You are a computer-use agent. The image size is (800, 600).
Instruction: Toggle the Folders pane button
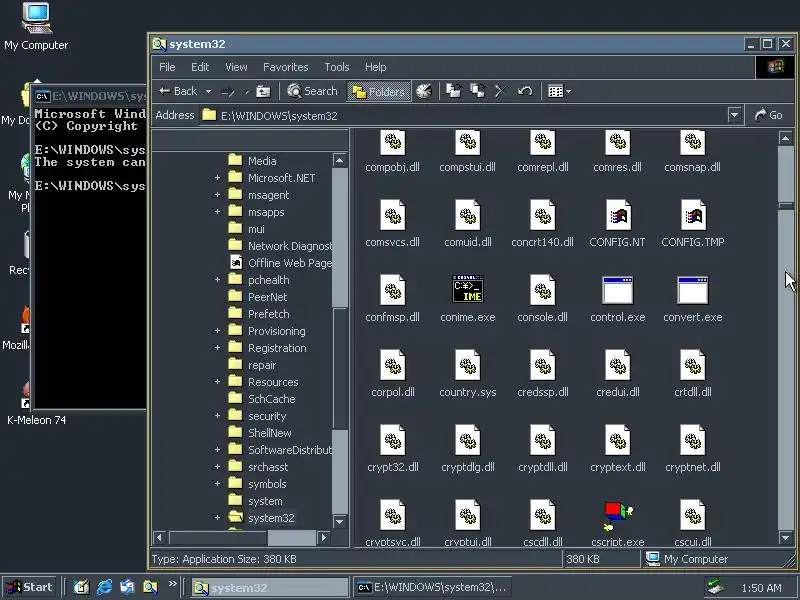tap(379, 92)
